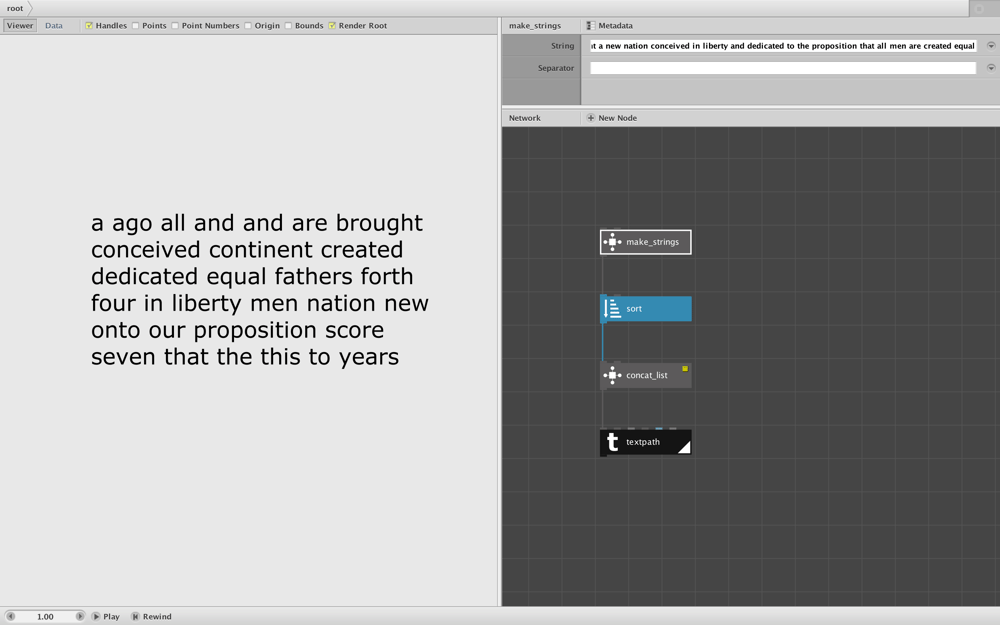Click the rendered-node corner triangle on textpath
This screenshot has height=625, width=1000.
[685, 448]
